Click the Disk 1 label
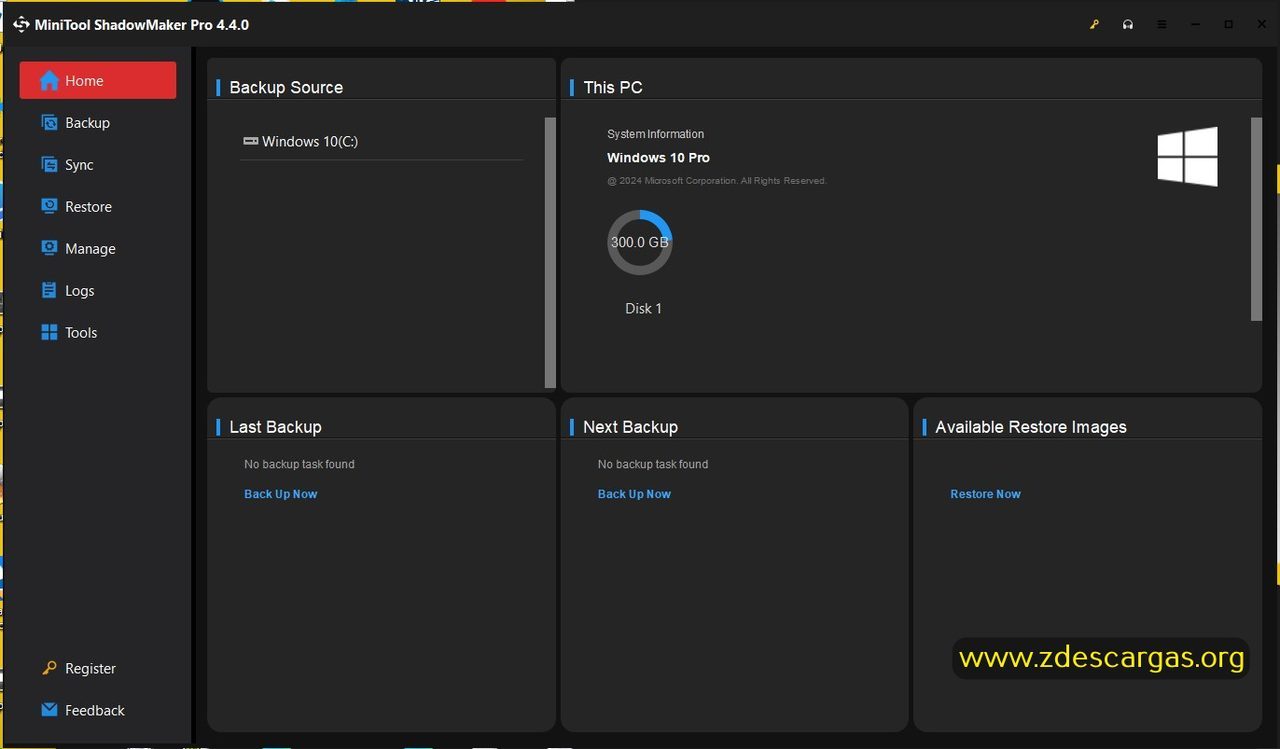The height and width of the screenshot is (749, 1280). point(644,309)
